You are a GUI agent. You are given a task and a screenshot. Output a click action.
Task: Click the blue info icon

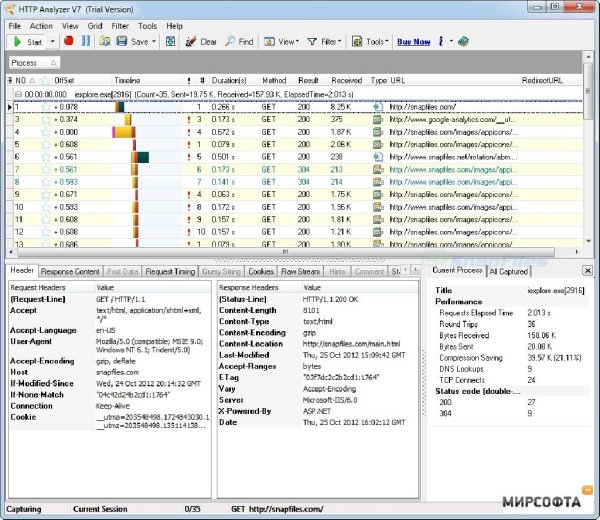tap(441, 41)
